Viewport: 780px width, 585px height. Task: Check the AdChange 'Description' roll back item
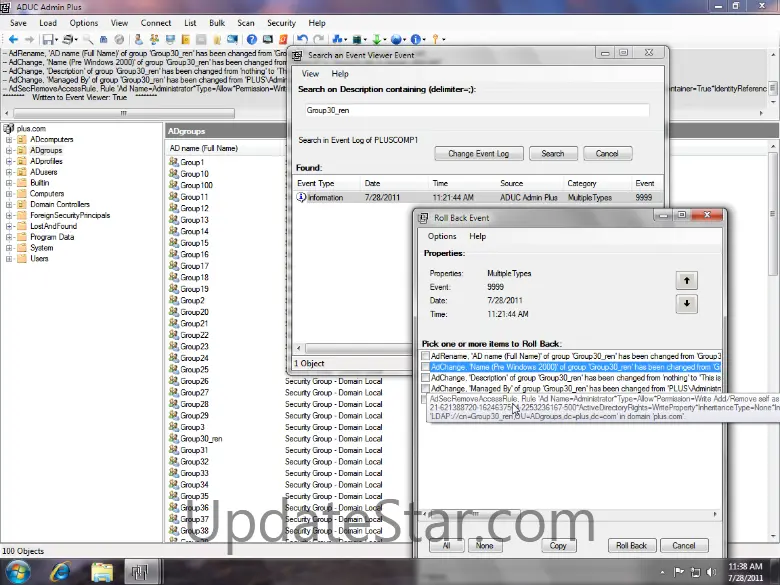tap(425, 378)
